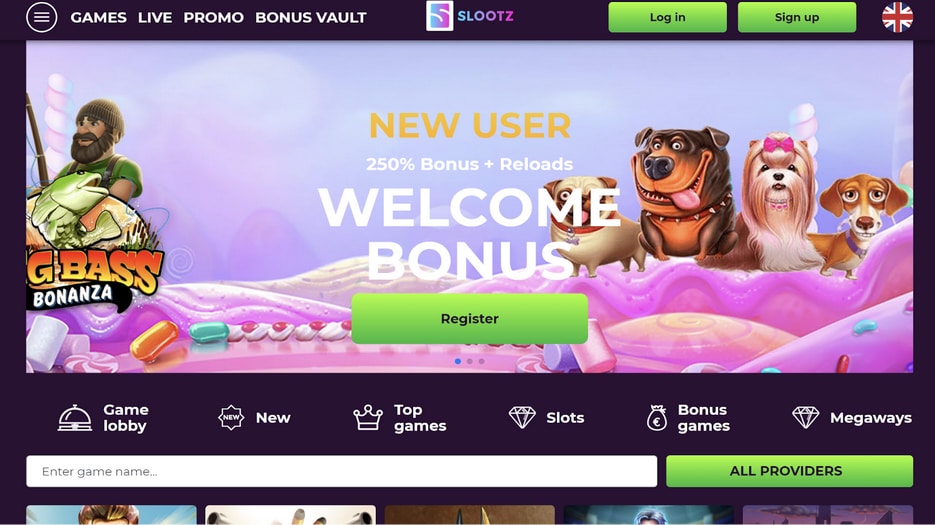Focus the Enter game name search field
The image size is (935, 525).
[x=342, y=471]
